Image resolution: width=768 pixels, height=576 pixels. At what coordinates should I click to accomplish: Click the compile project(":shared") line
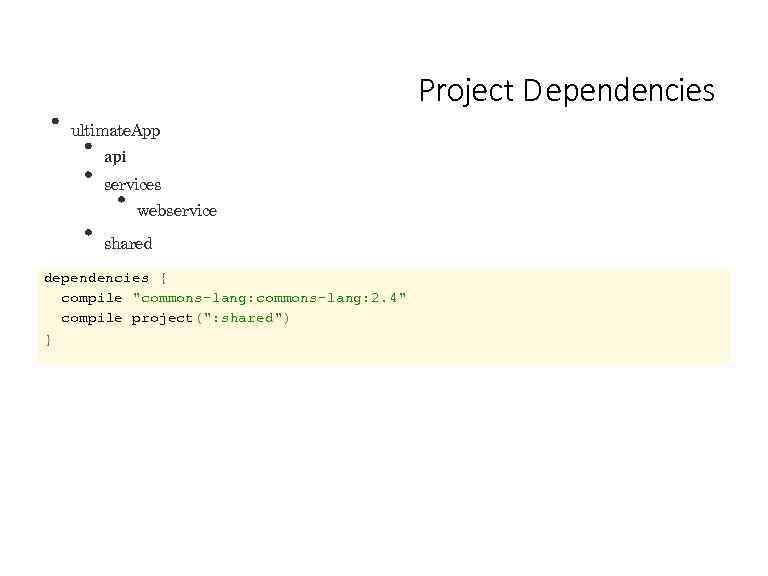pyautogui.click(x=175, y=319)
